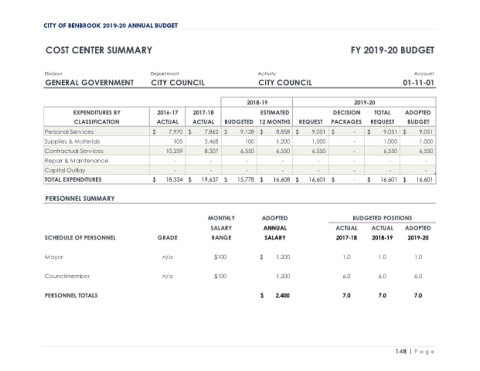Select the Personal Services row label
480x371 pixels.
(69, 132)
